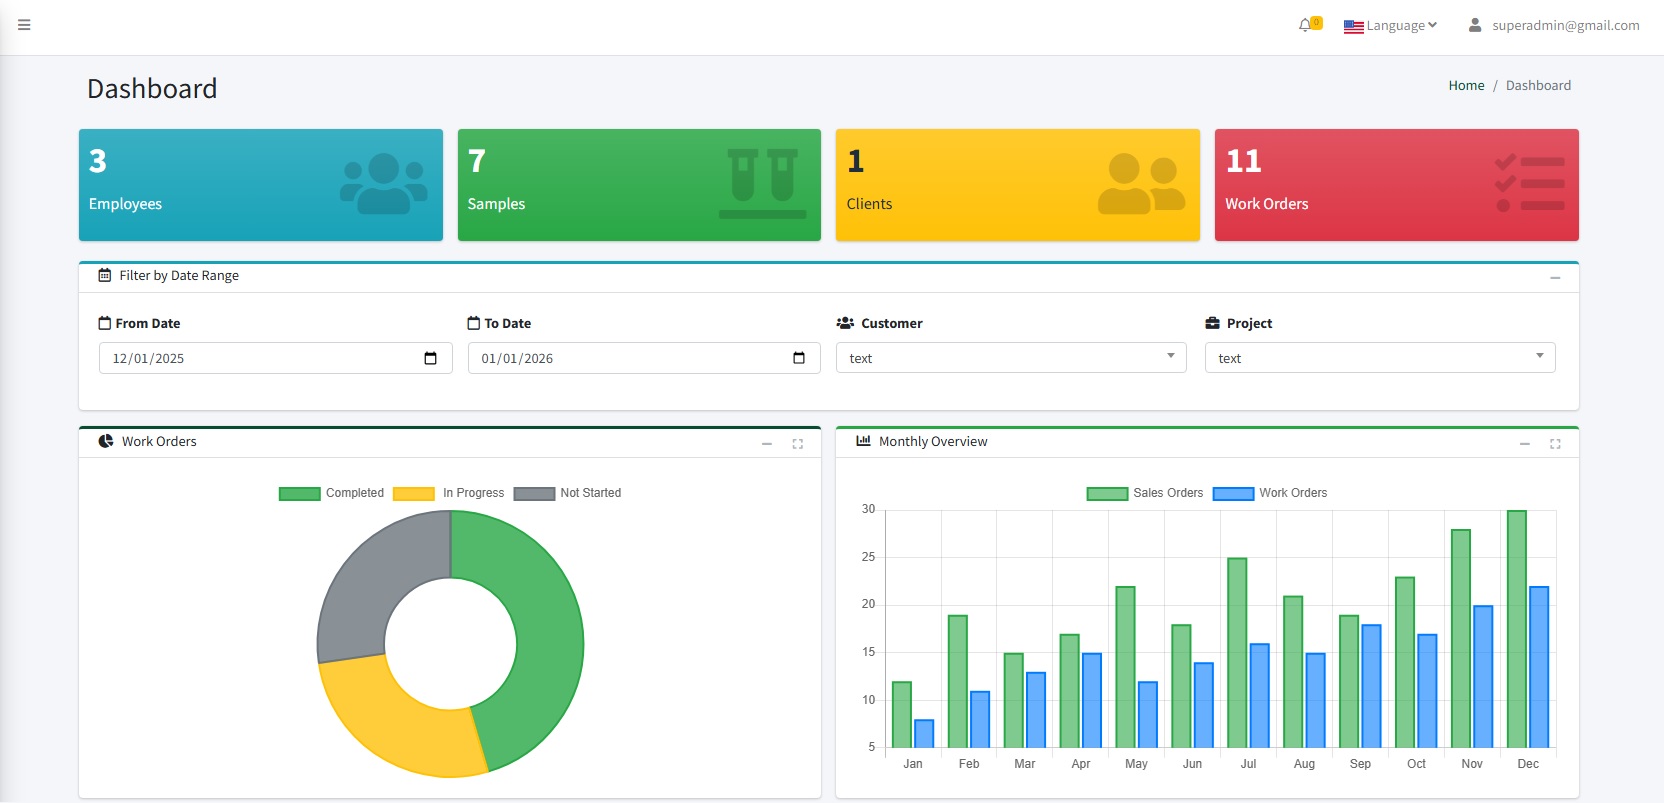The height and width of the screenshot is (803, 1664).
Task: Open the Language dropdown
Action: (x=1390, y=25)
